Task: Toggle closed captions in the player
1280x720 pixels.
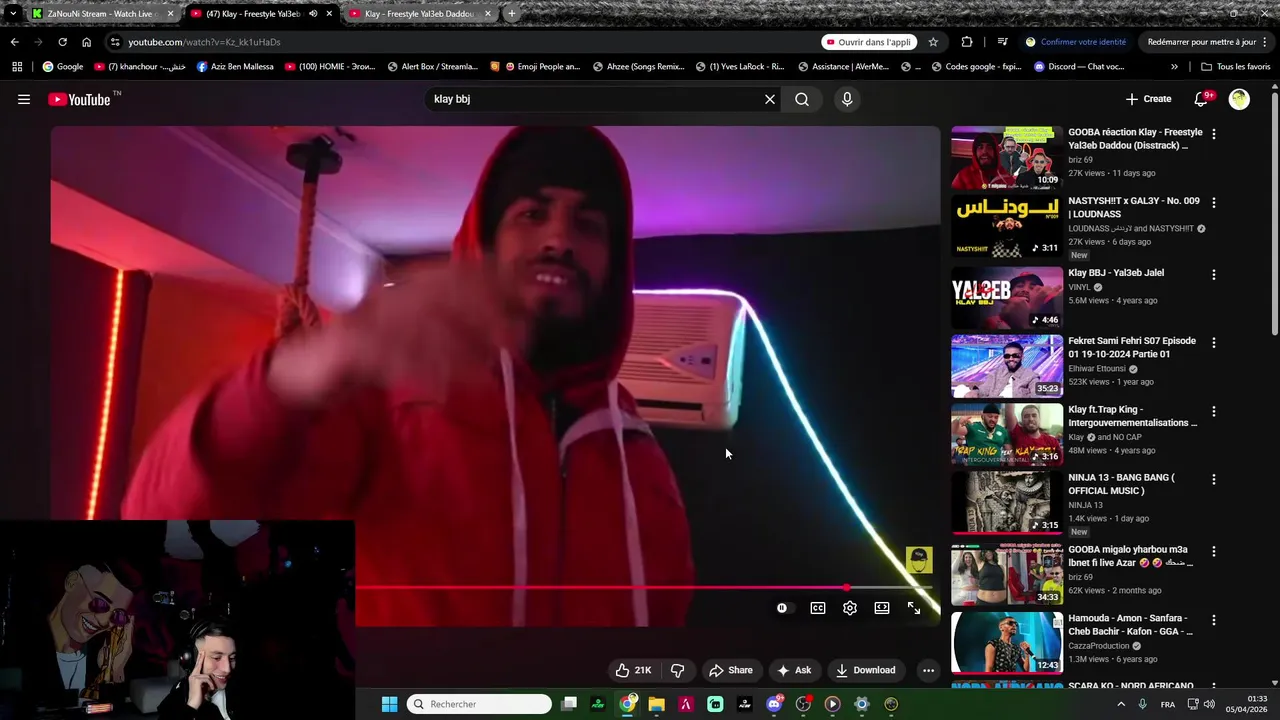Action: 818,608
